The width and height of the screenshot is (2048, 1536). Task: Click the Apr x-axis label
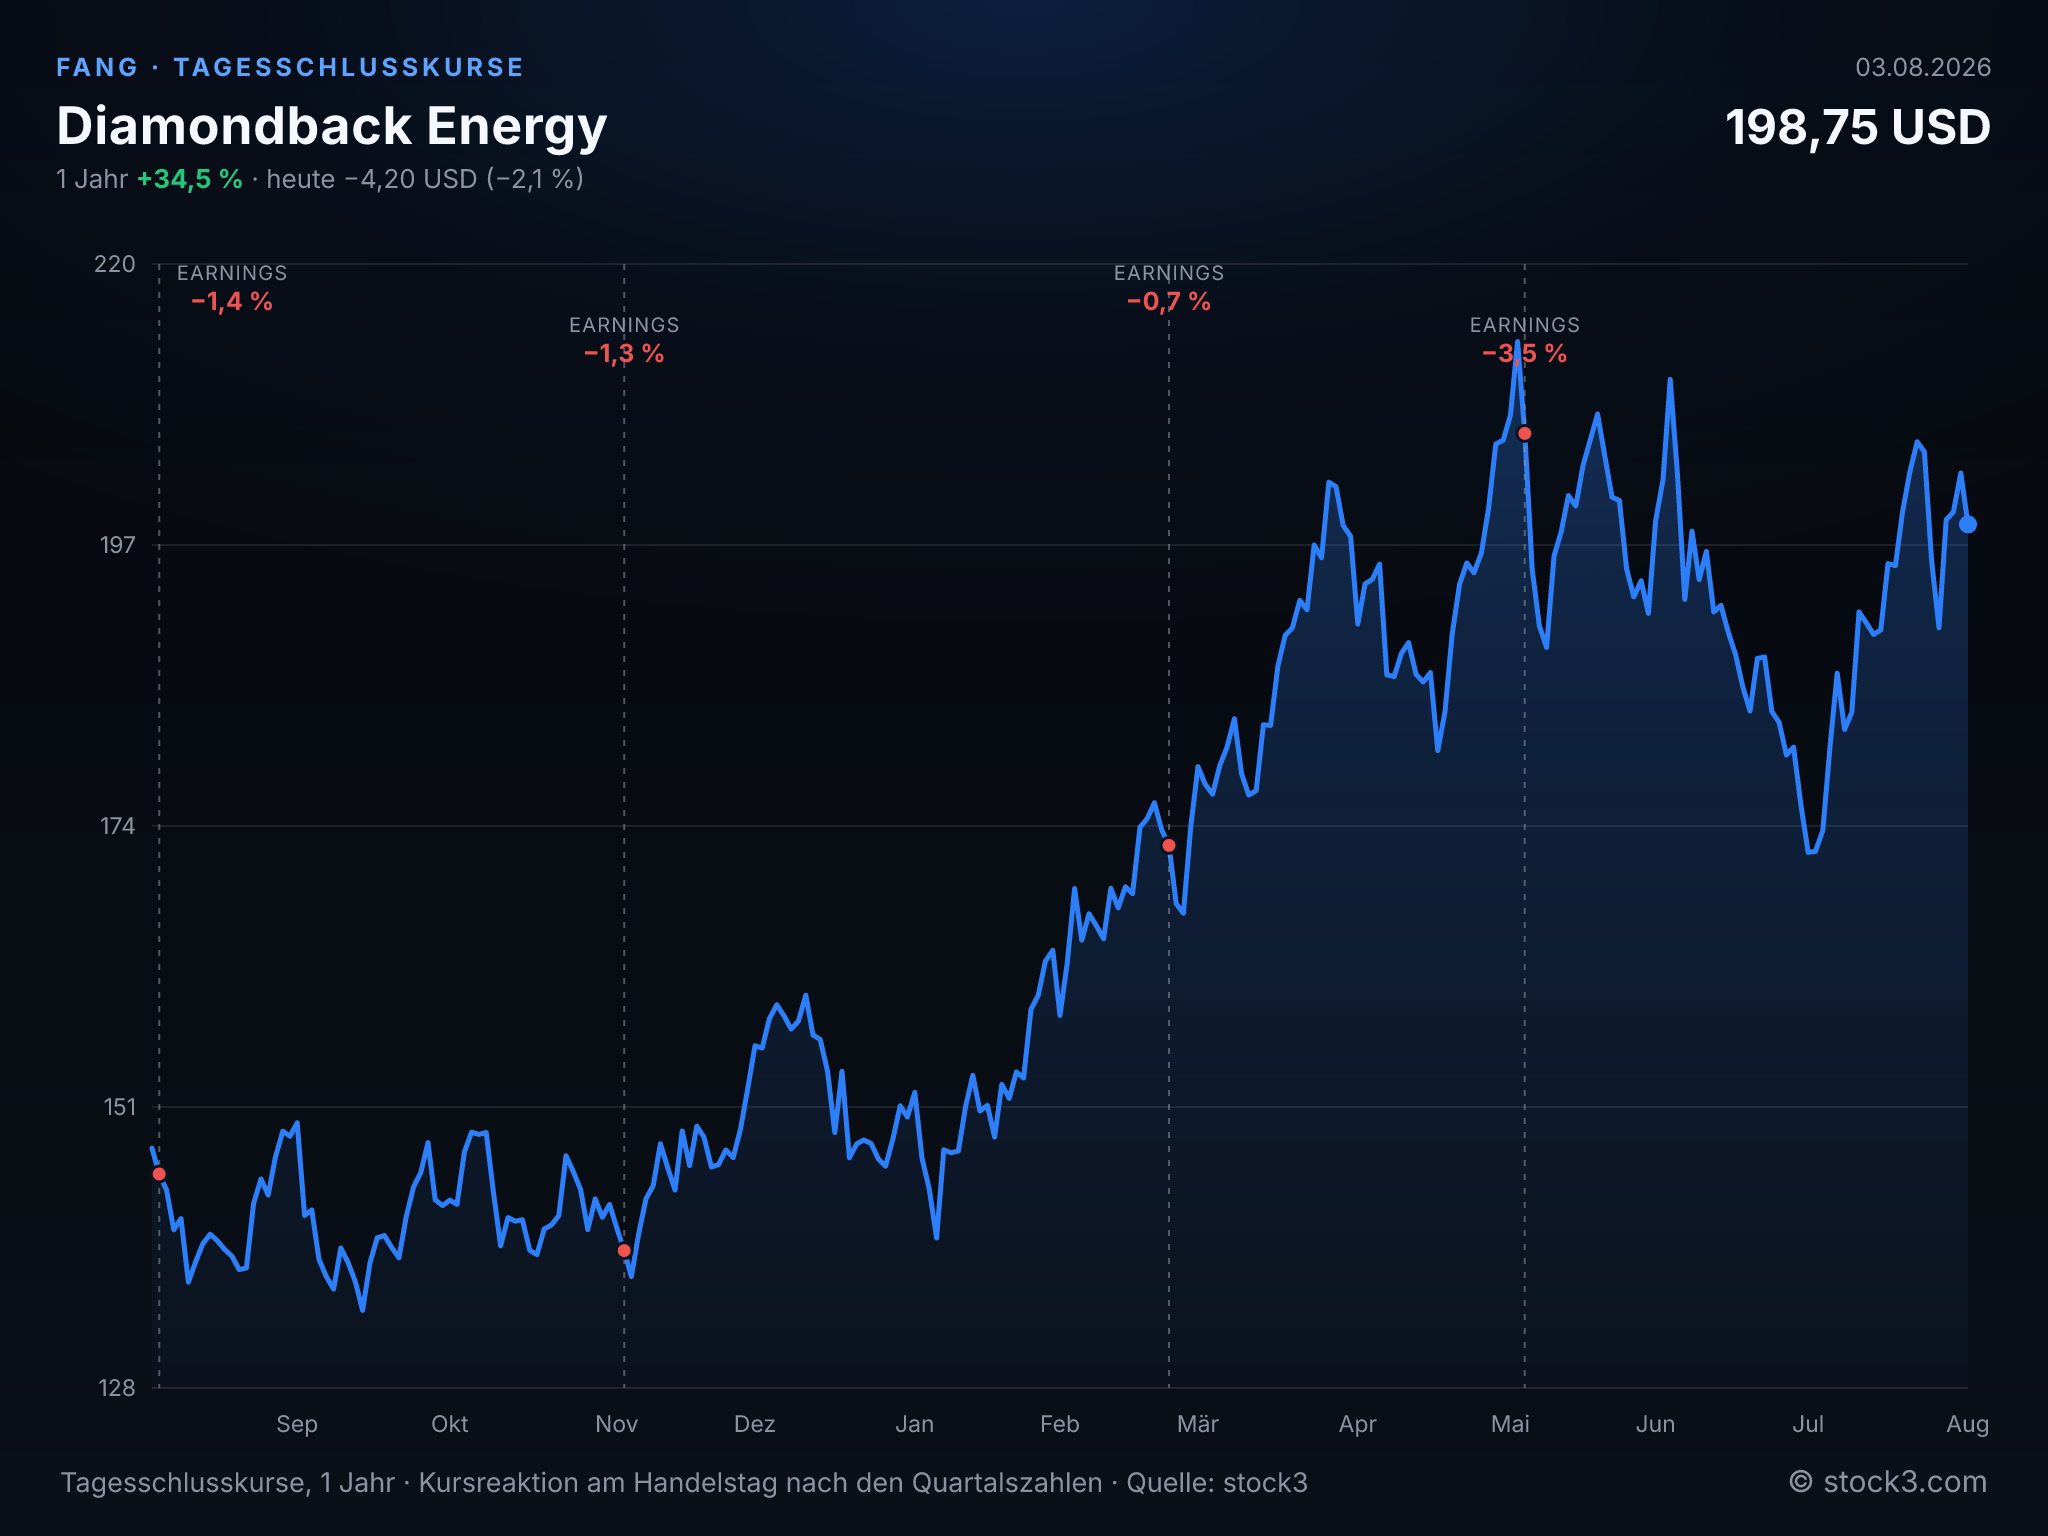1358,1424
